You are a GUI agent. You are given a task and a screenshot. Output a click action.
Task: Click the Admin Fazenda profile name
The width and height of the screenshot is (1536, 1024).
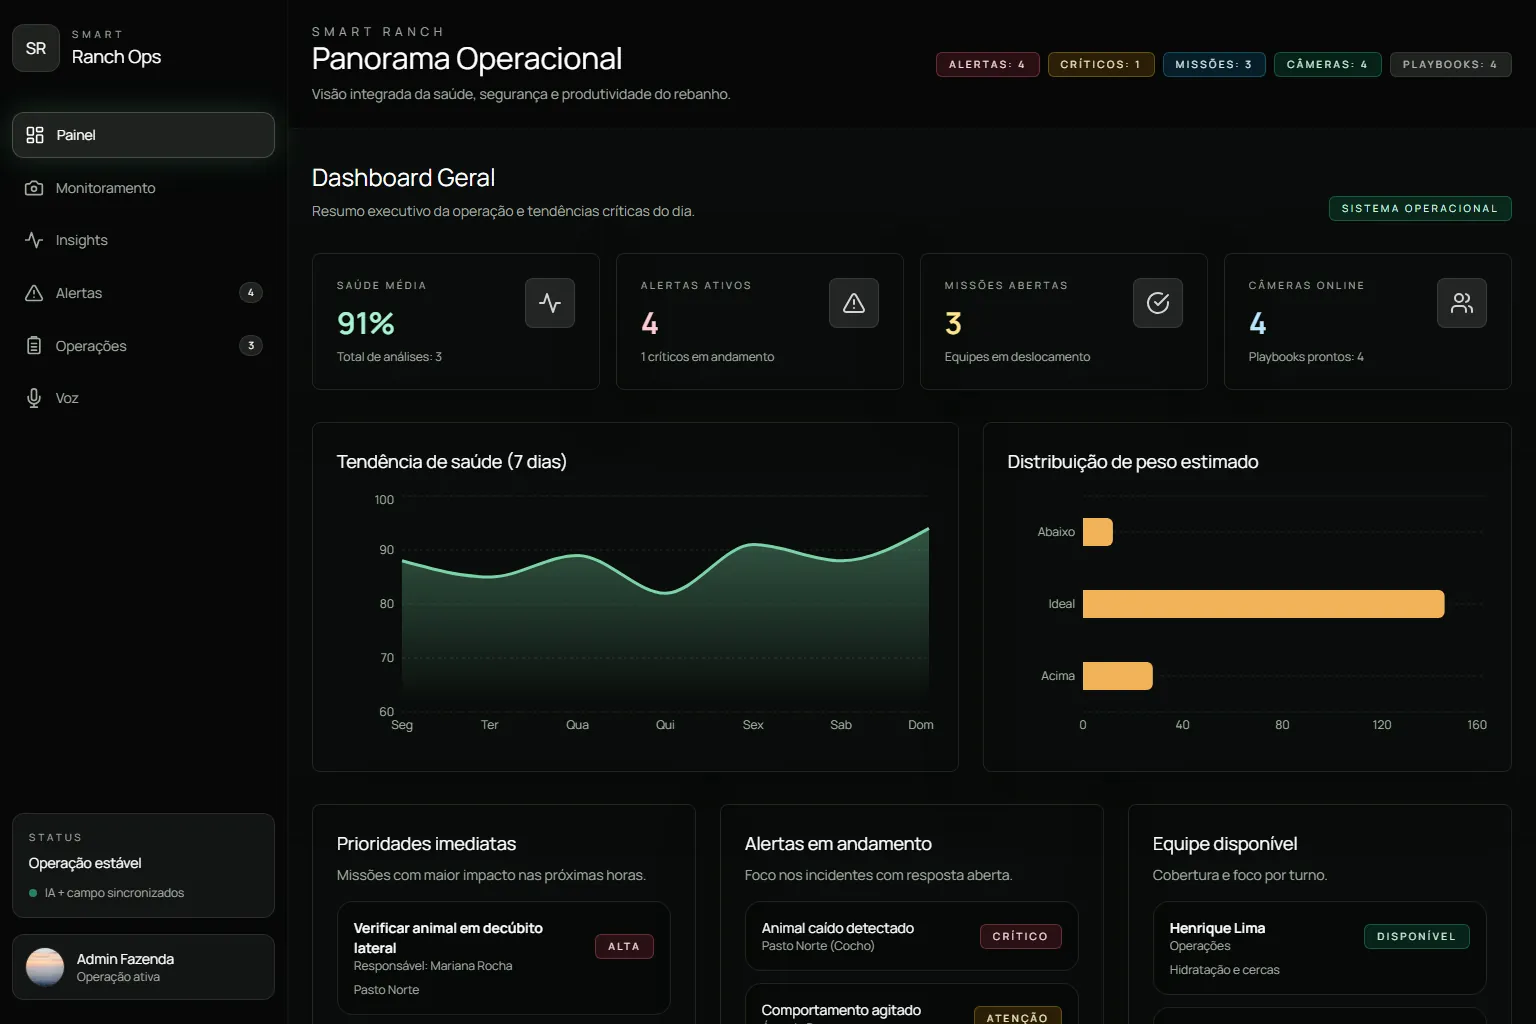click(x=125, y=959)
